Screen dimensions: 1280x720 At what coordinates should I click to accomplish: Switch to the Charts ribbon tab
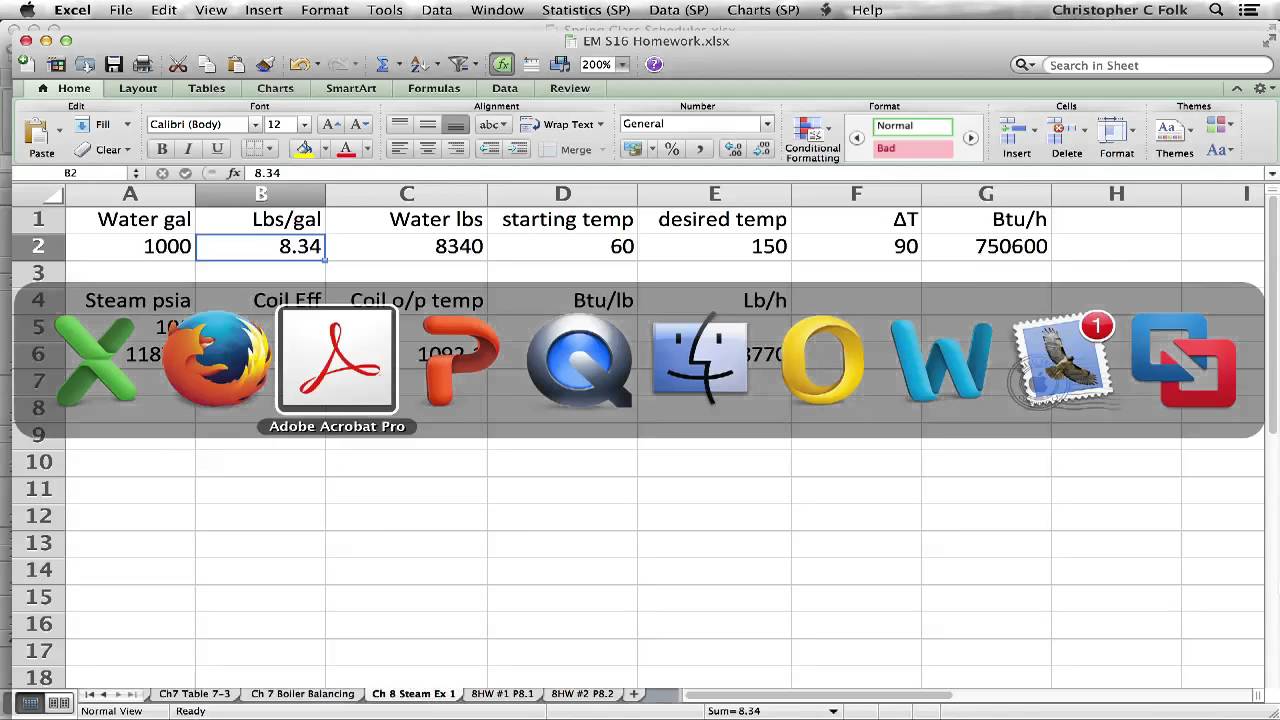click(275, 88)
